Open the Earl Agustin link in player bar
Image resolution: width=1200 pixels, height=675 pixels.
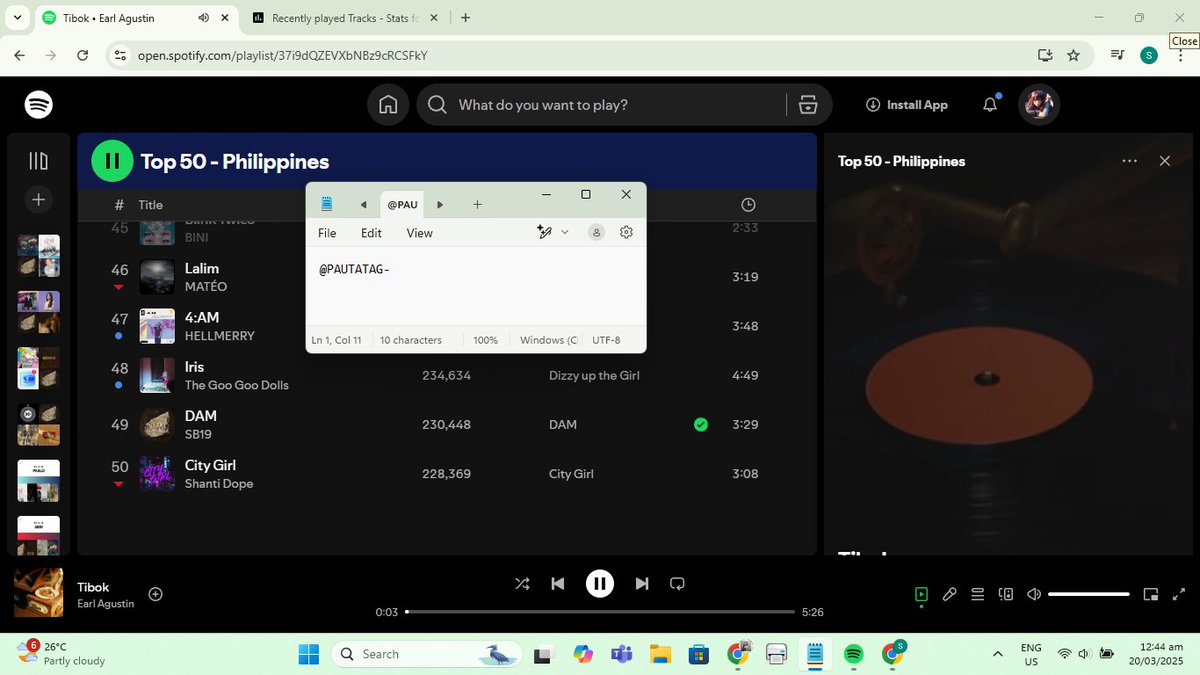click(x=105, y=604)
